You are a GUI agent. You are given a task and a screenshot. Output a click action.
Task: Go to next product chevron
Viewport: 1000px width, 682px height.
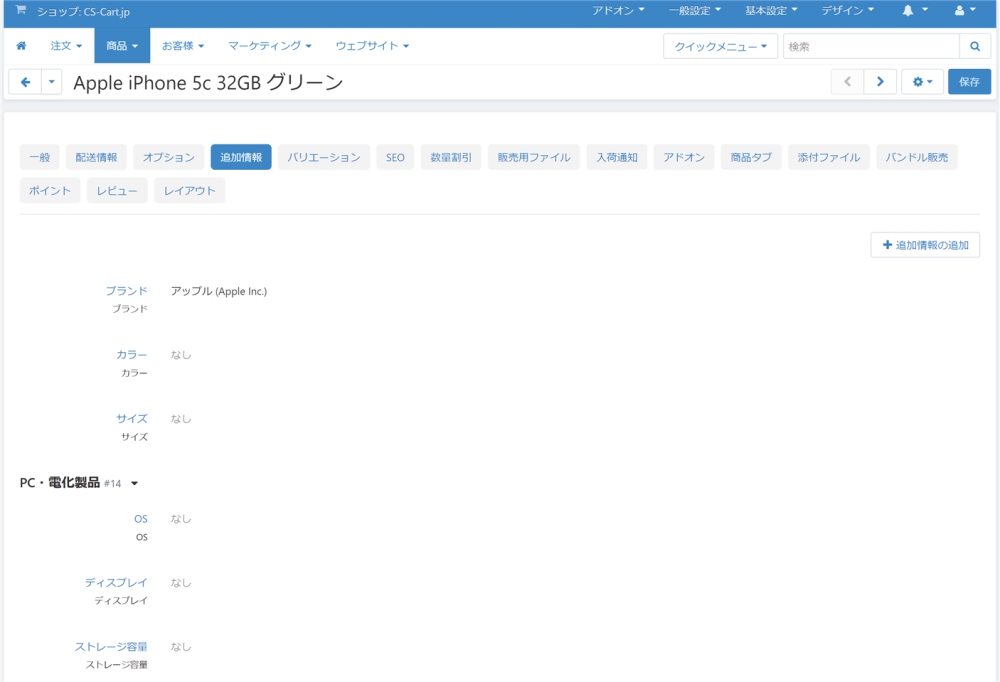[x=881, y=82]
